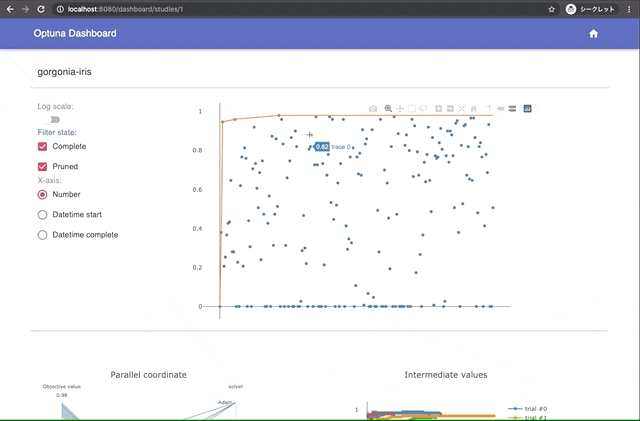Toggle the Log scale switch
Image resolution: width=640 pixels, height=421 pixels.
coord(51,120)
